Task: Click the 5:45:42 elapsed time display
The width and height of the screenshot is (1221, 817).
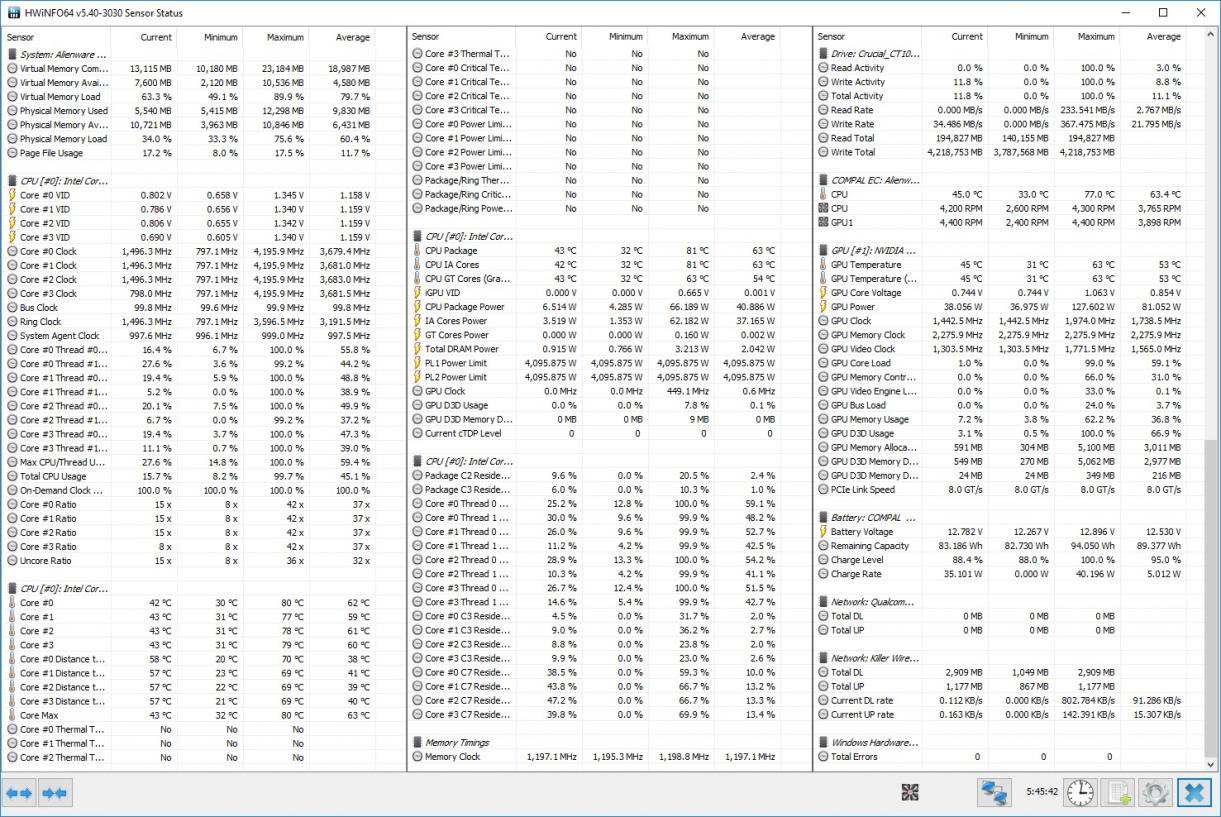Action: pyautogui.click(x=1041, y=791)
